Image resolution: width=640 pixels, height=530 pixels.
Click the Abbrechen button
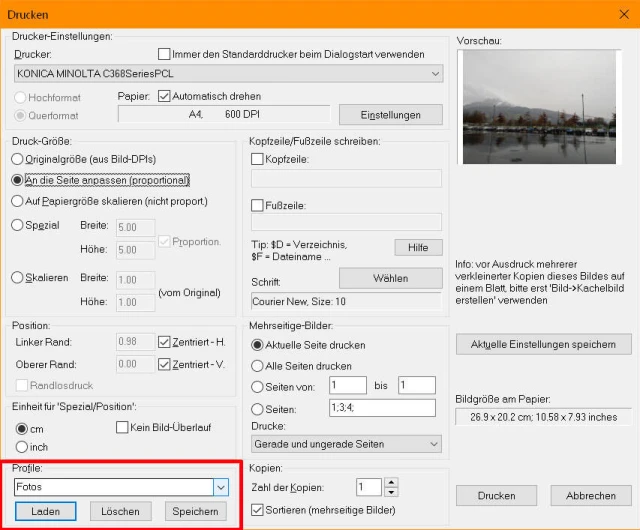coord(590,495)
